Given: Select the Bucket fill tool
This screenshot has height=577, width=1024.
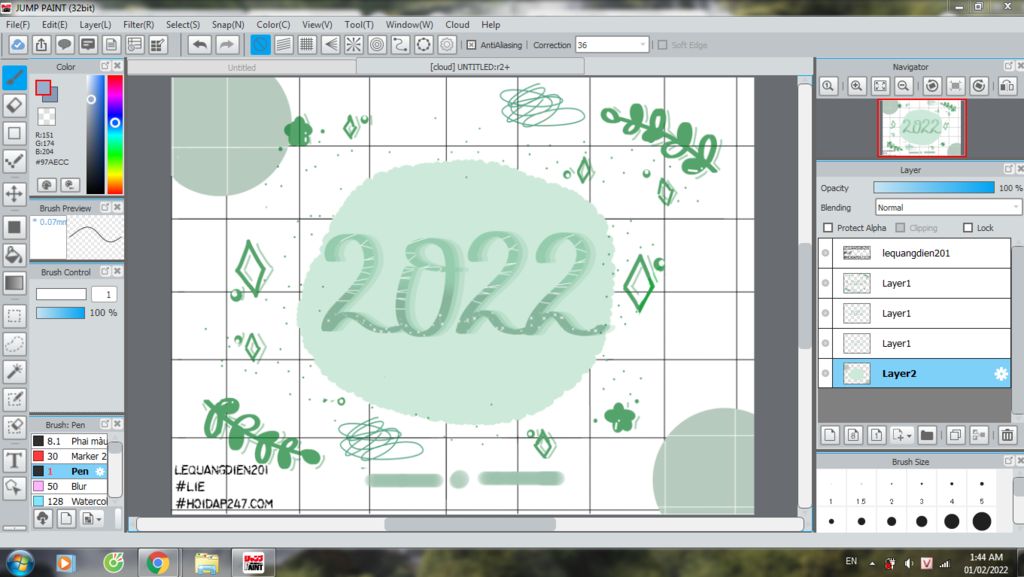Looking at the screenshot, I should coord(14,255).
